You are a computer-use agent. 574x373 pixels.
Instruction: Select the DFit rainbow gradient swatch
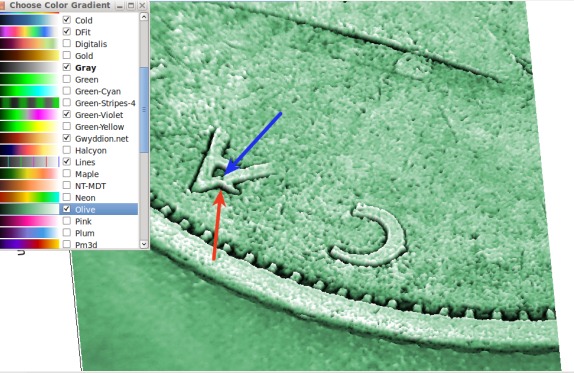[x=29, y=32]
